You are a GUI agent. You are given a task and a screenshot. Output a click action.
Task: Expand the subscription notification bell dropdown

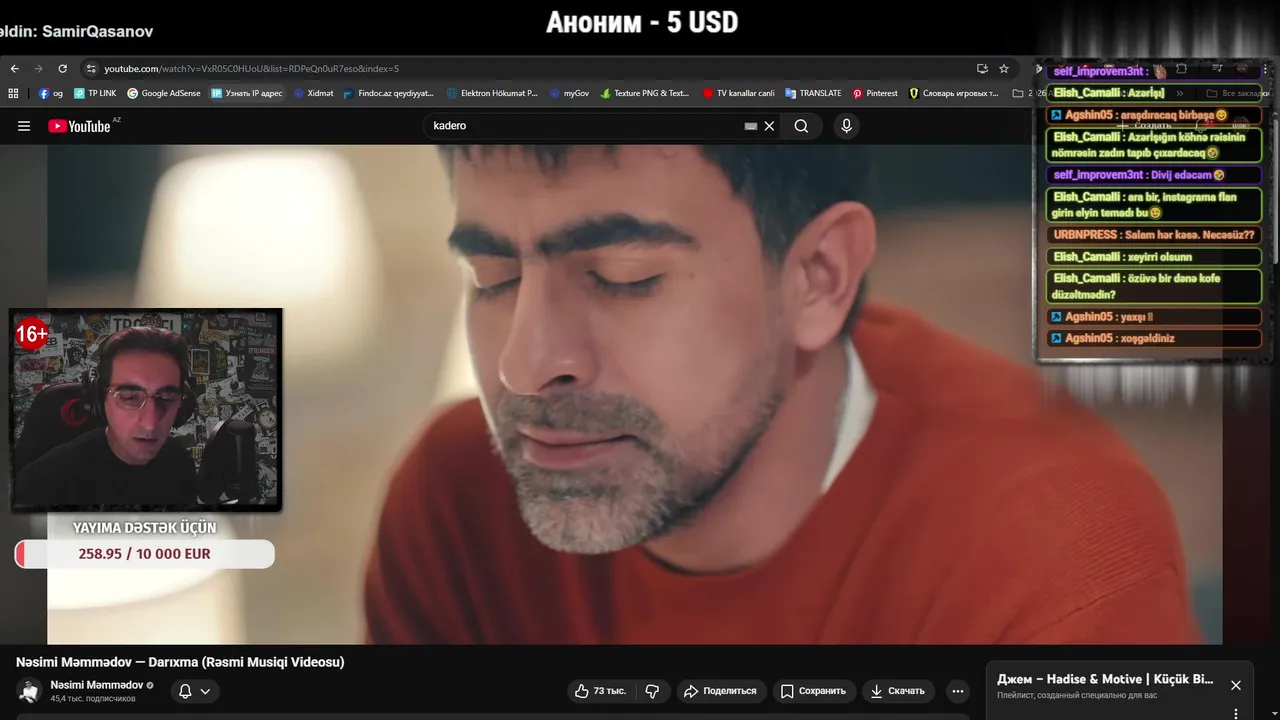pos(195,691)
